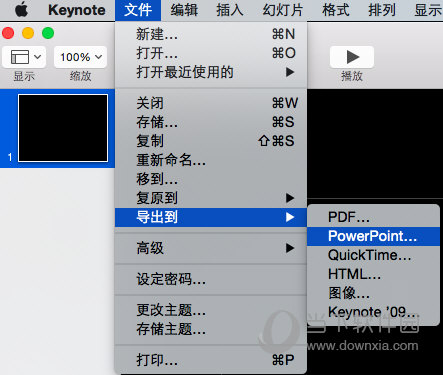The height and width of the screenshot is (375, 443).
Task: Select slide 1 thumbnail in navigator
Action: pyautogui.click(x=63, y=128)
